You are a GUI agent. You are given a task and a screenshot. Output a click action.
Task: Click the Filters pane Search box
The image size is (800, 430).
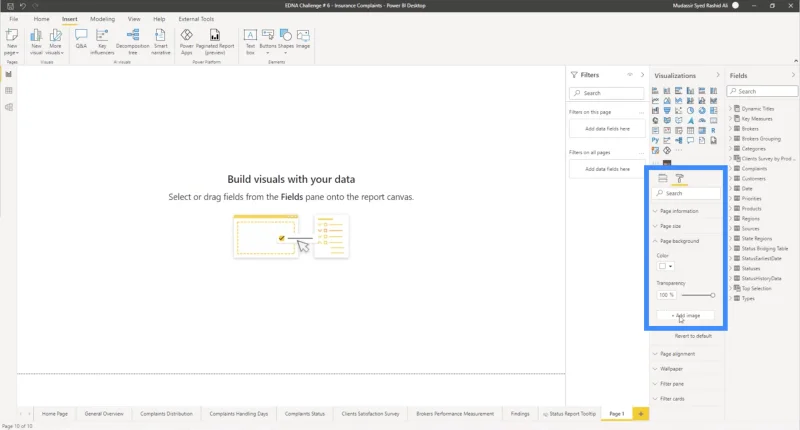coord(607,93)
